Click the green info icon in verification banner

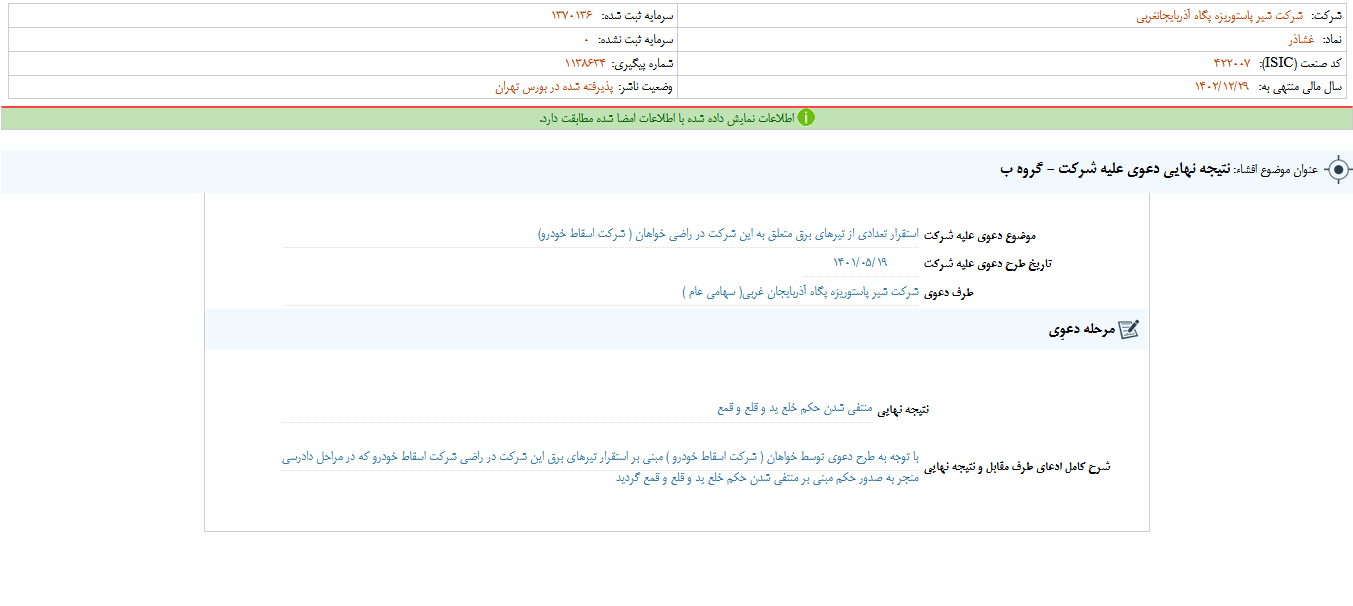click(x=806, y=118)
